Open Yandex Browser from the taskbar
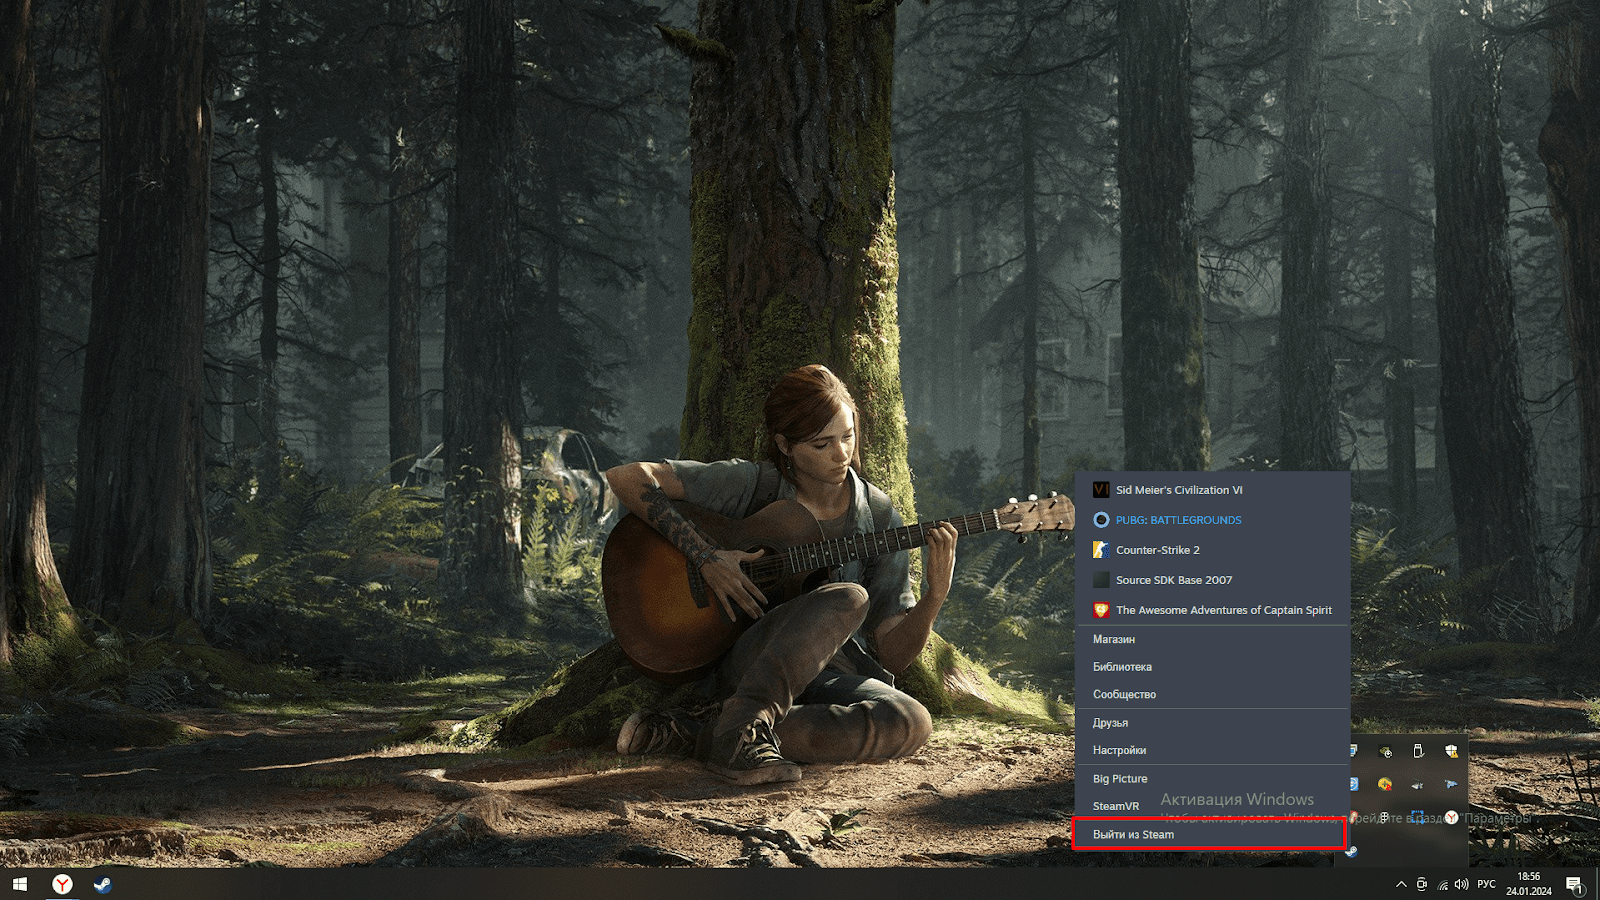Viewport: 1600px width, 900px height. (x=62, y=884)
